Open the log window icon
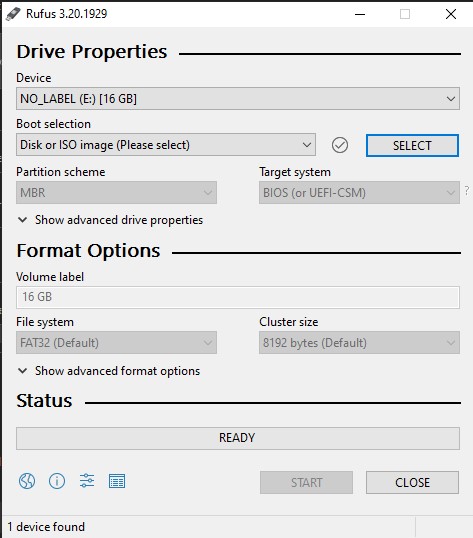 117,481
